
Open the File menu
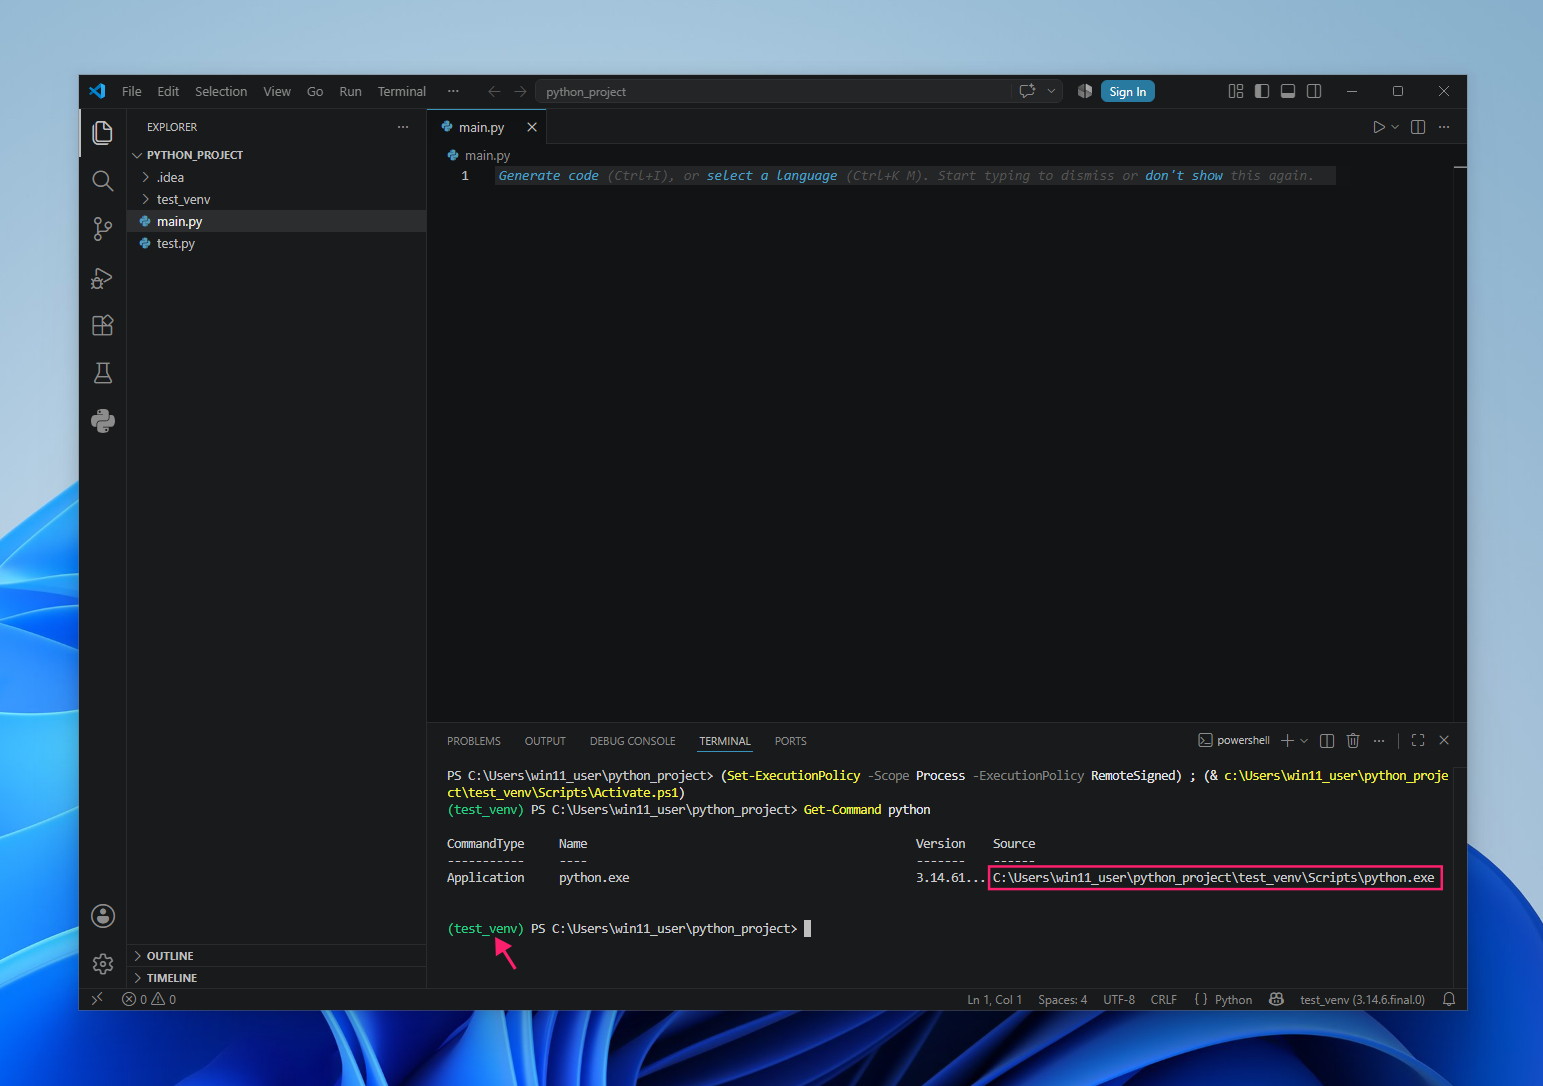click(x=132, y=91)
